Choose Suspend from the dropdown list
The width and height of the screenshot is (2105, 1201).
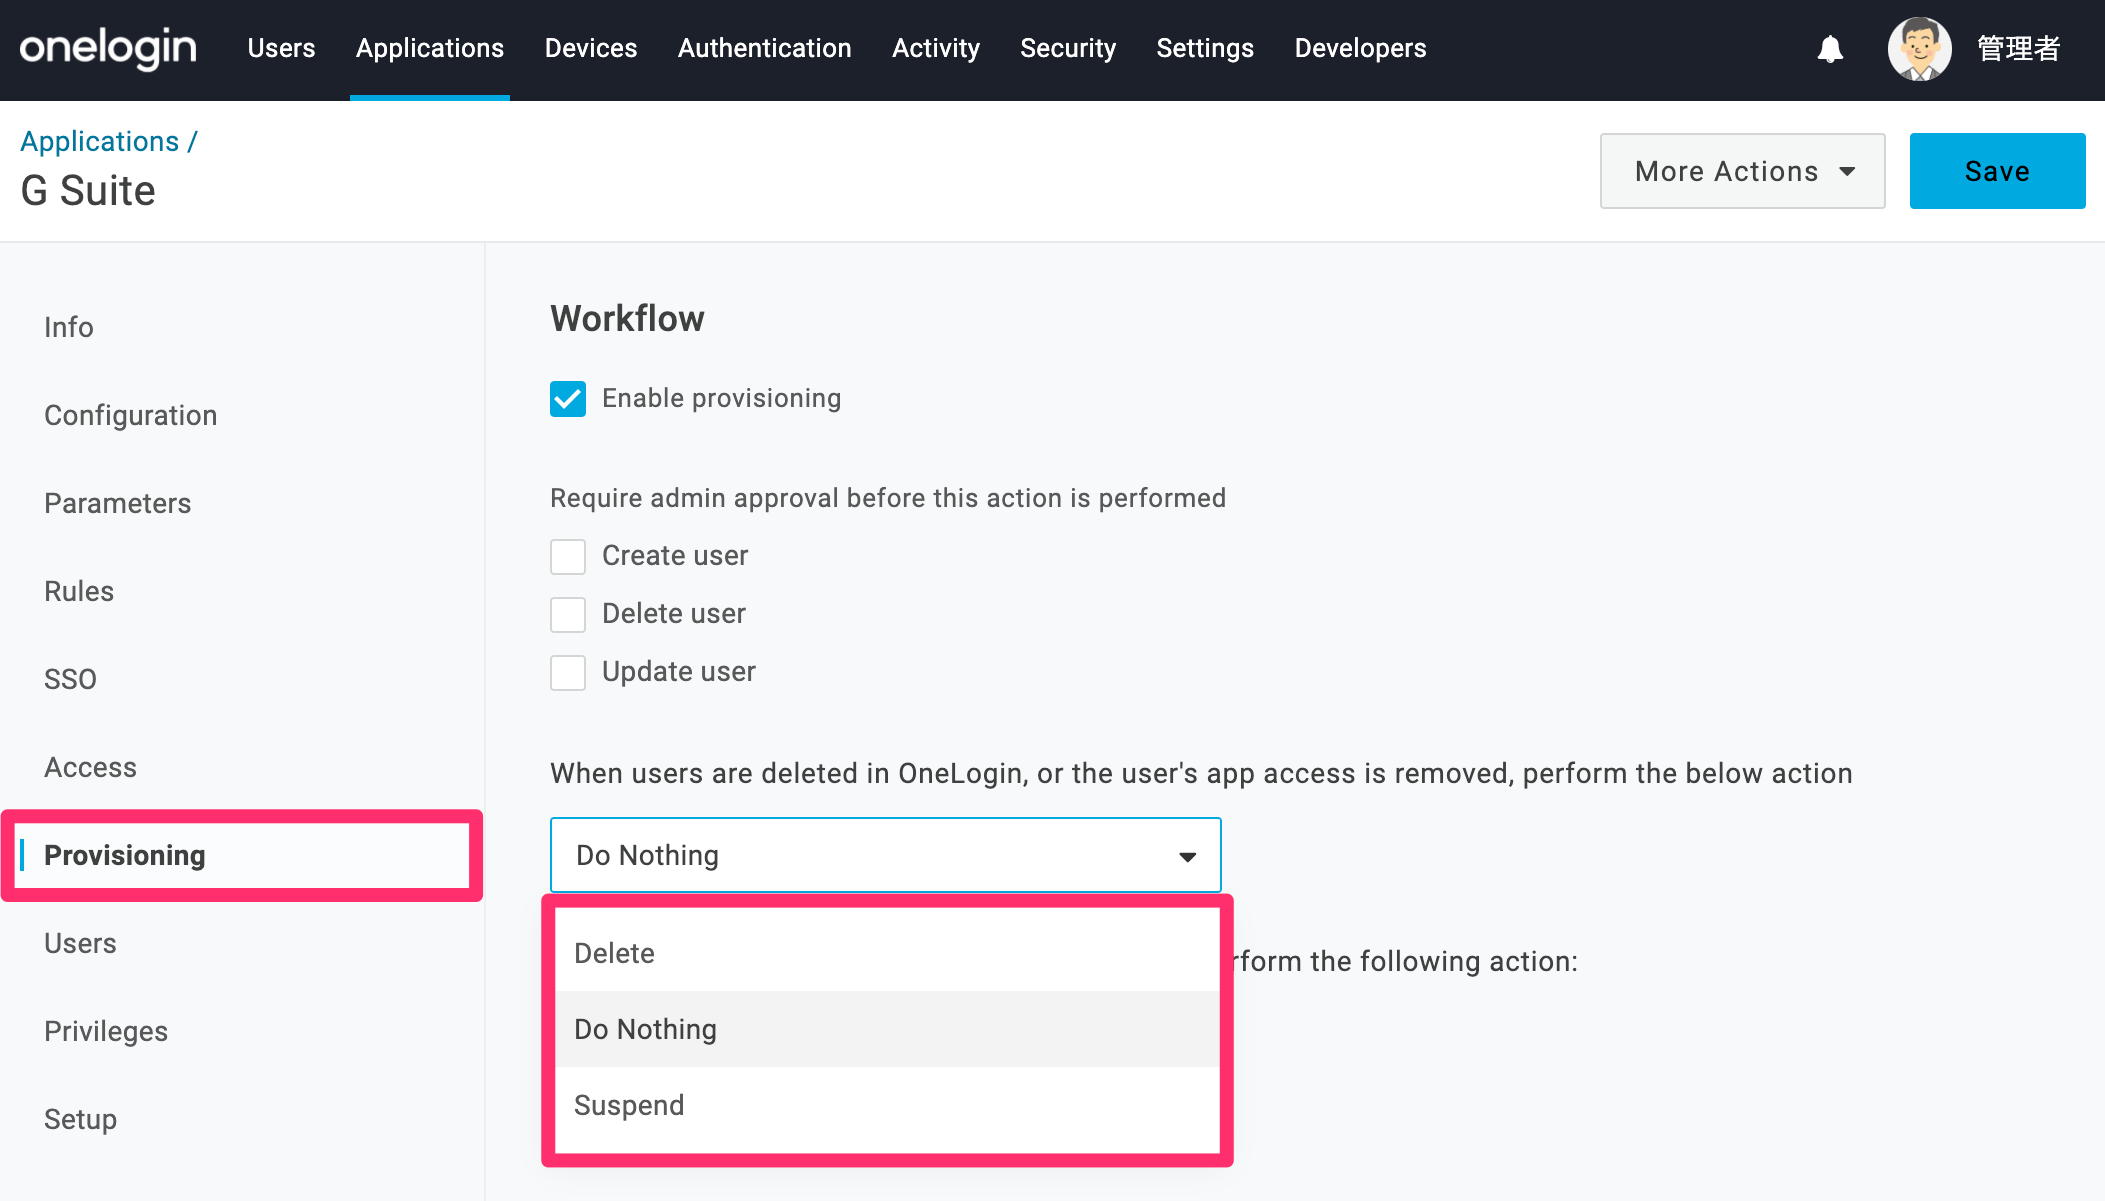(x=887, y=1105)
